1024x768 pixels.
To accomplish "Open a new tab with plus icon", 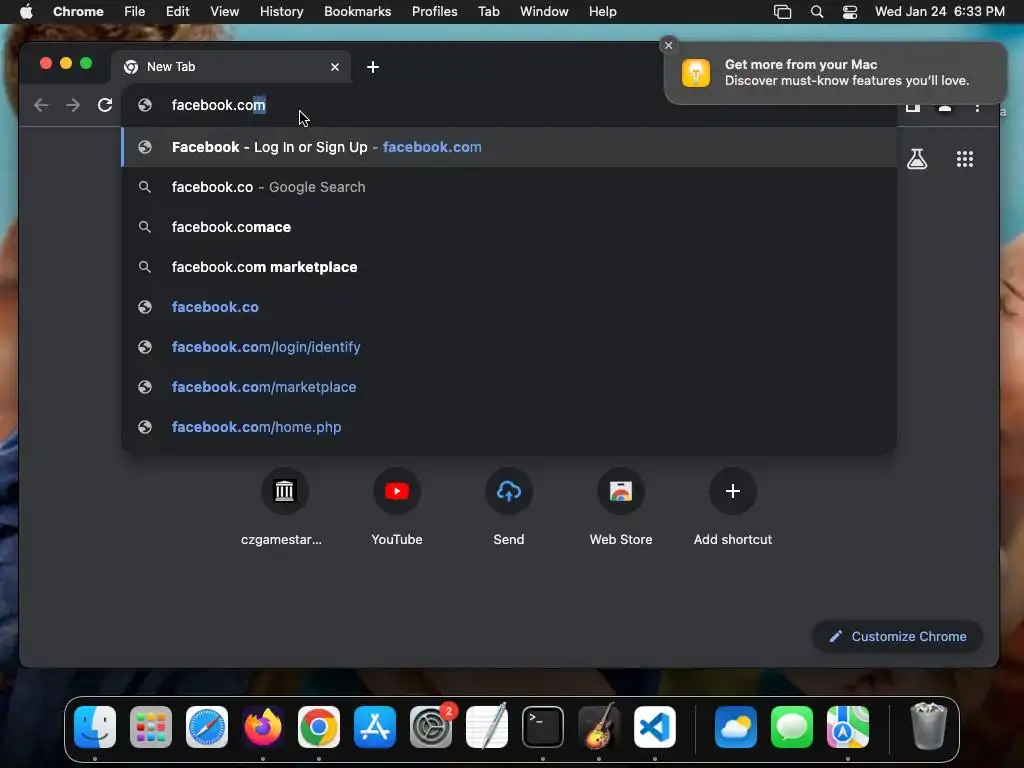I will tap(373, 67).
